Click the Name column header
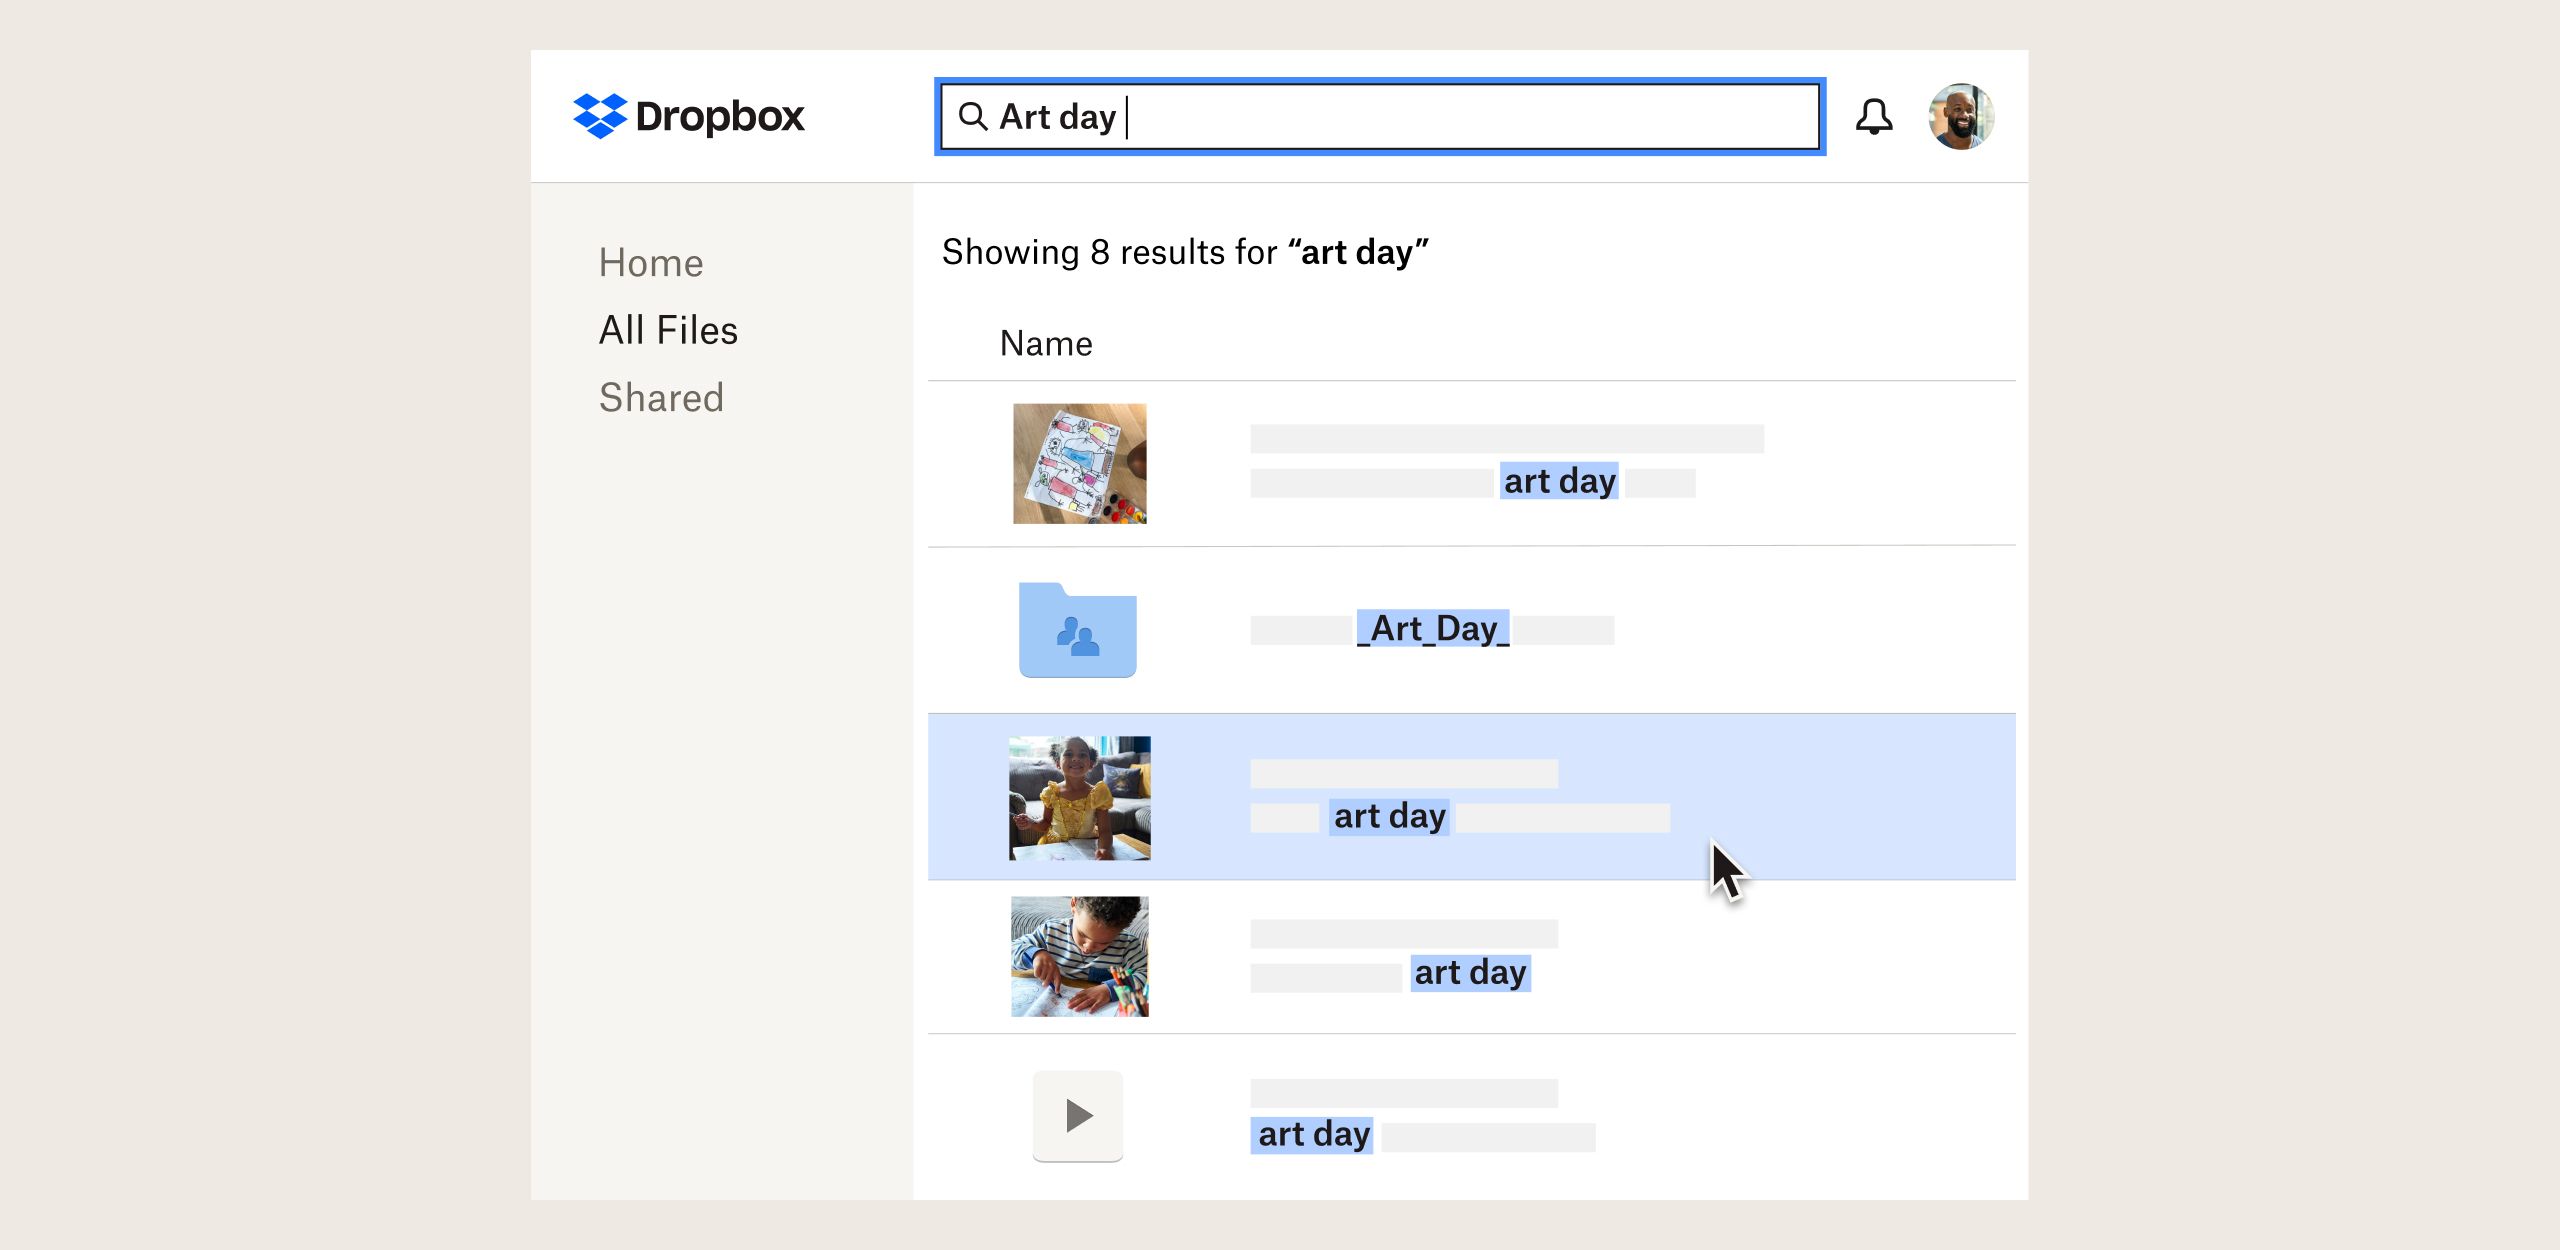This screenshot has height=1250, width=2560. tap(1045, 343)
